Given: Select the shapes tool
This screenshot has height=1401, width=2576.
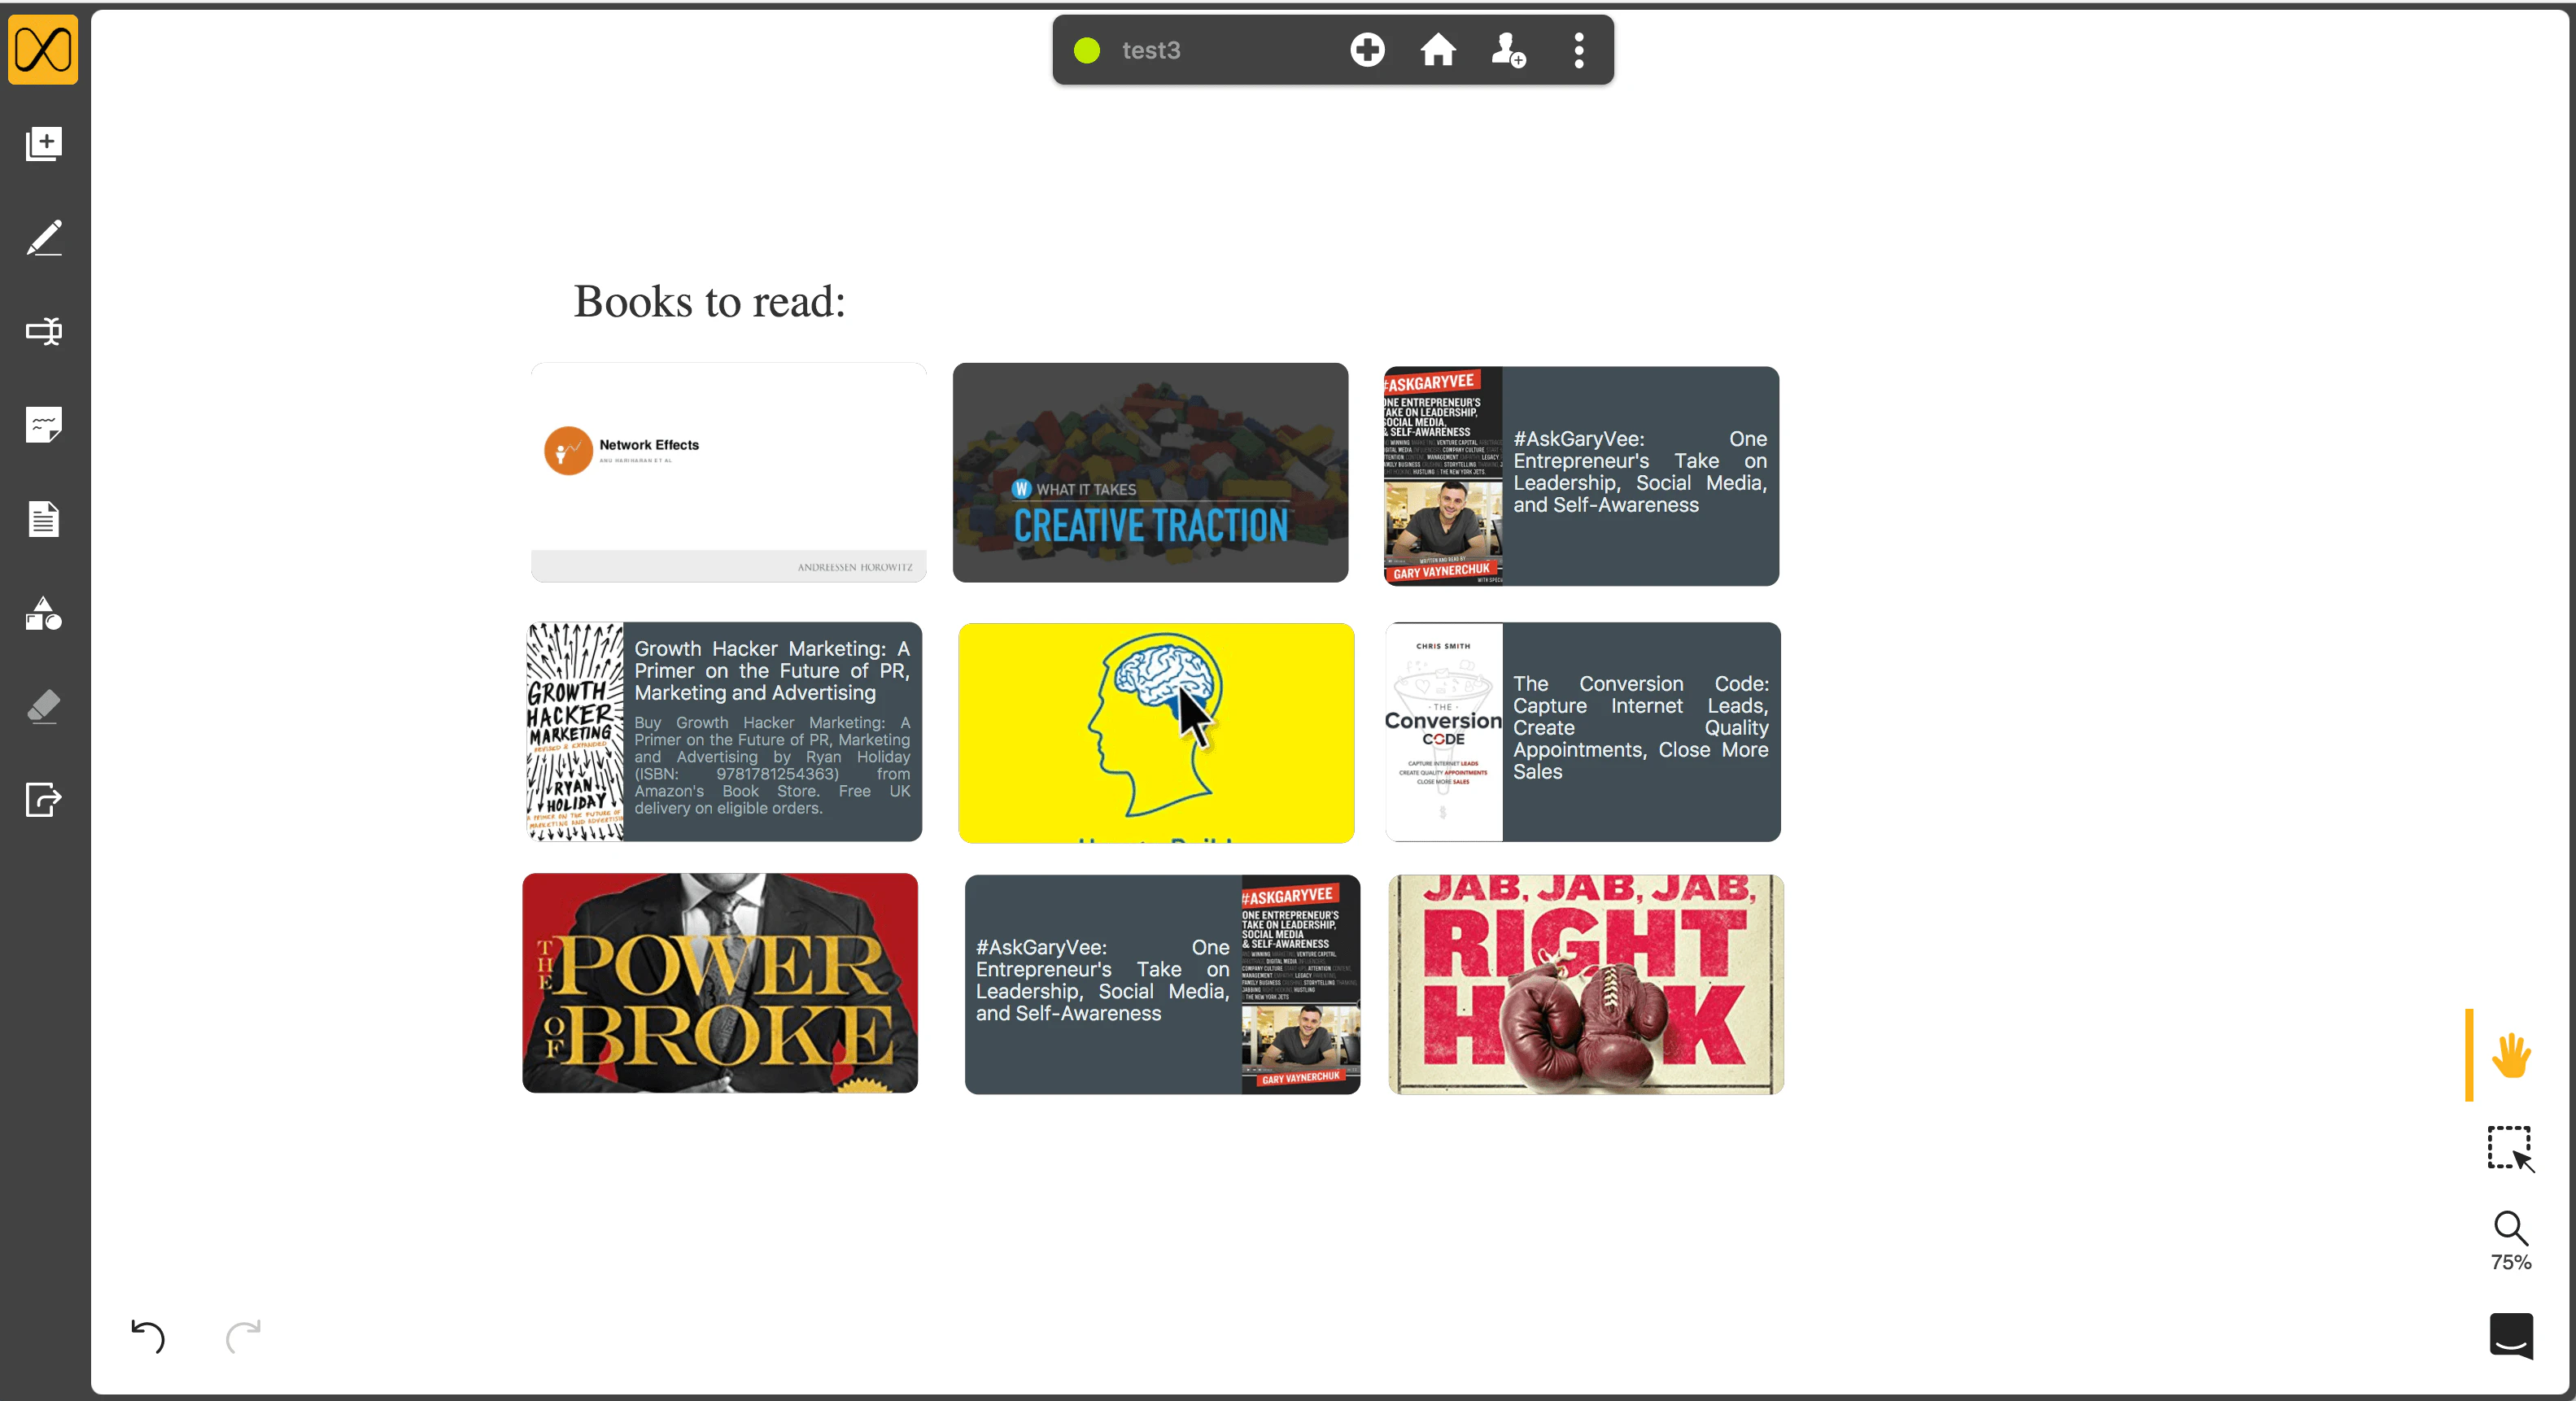Looking at the screenshot, I should (43, 613).
